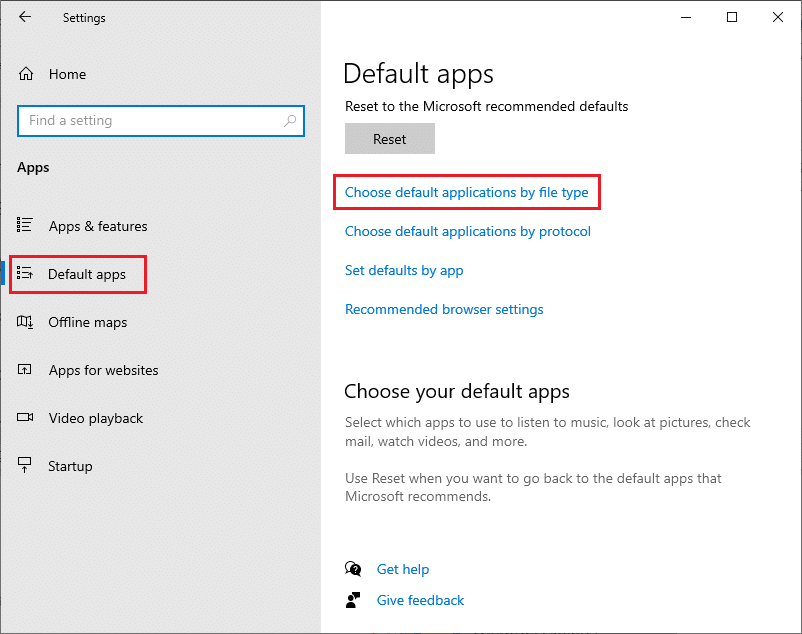Click the Video playback icon
The width and height of the screenshot is (802, 634).
coord(27,418)
